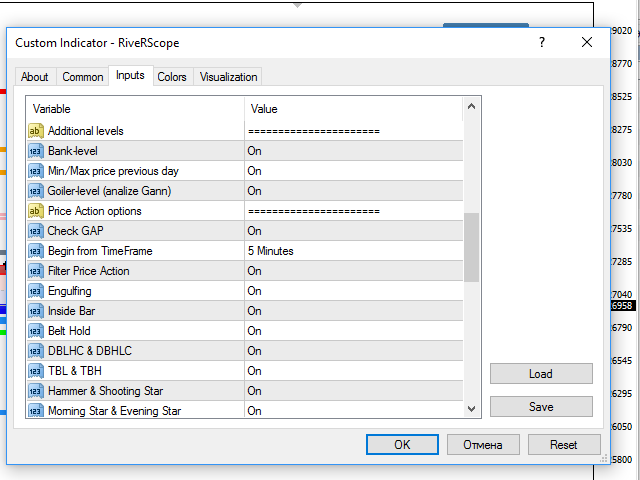Screen dimensions: 640x480
Task: Click the icon next to Engulfing variable
Action: (x=35, y=291)
